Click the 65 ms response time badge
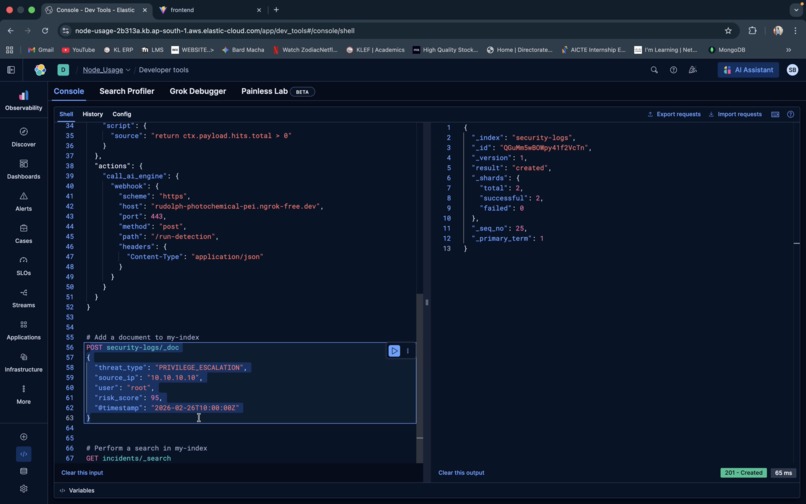The image size is (806, 504). [x=783, y=473]
